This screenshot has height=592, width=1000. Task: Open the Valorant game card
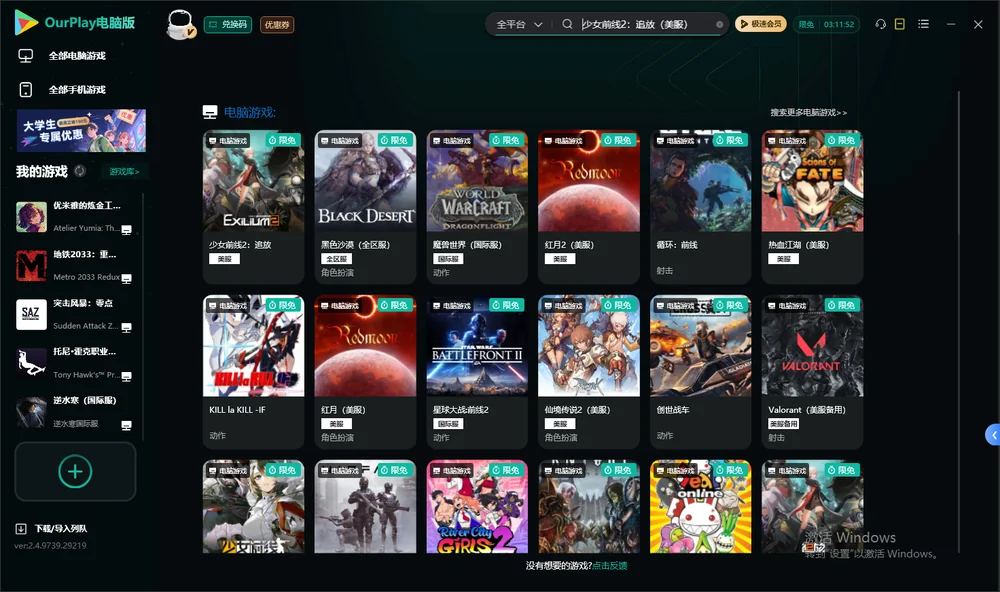(812, 371)
